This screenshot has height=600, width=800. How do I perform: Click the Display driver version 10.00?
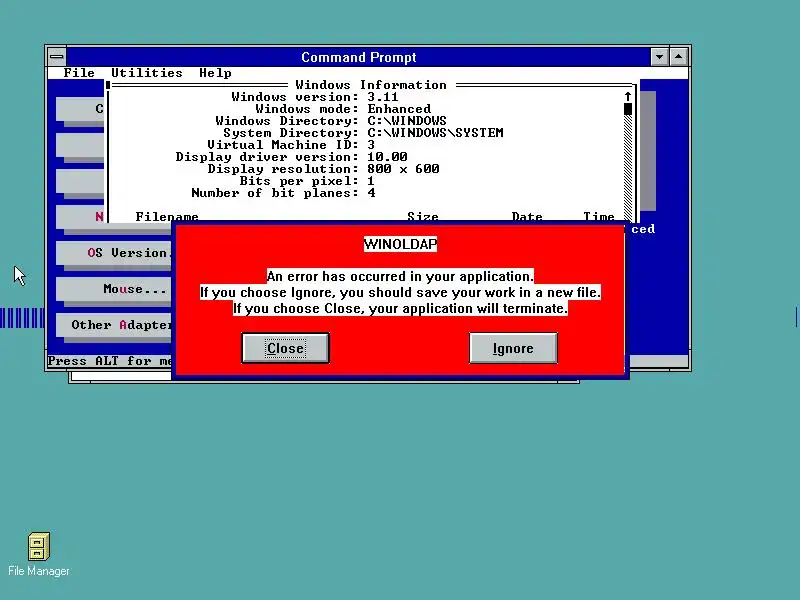click(x=387, y=157)
